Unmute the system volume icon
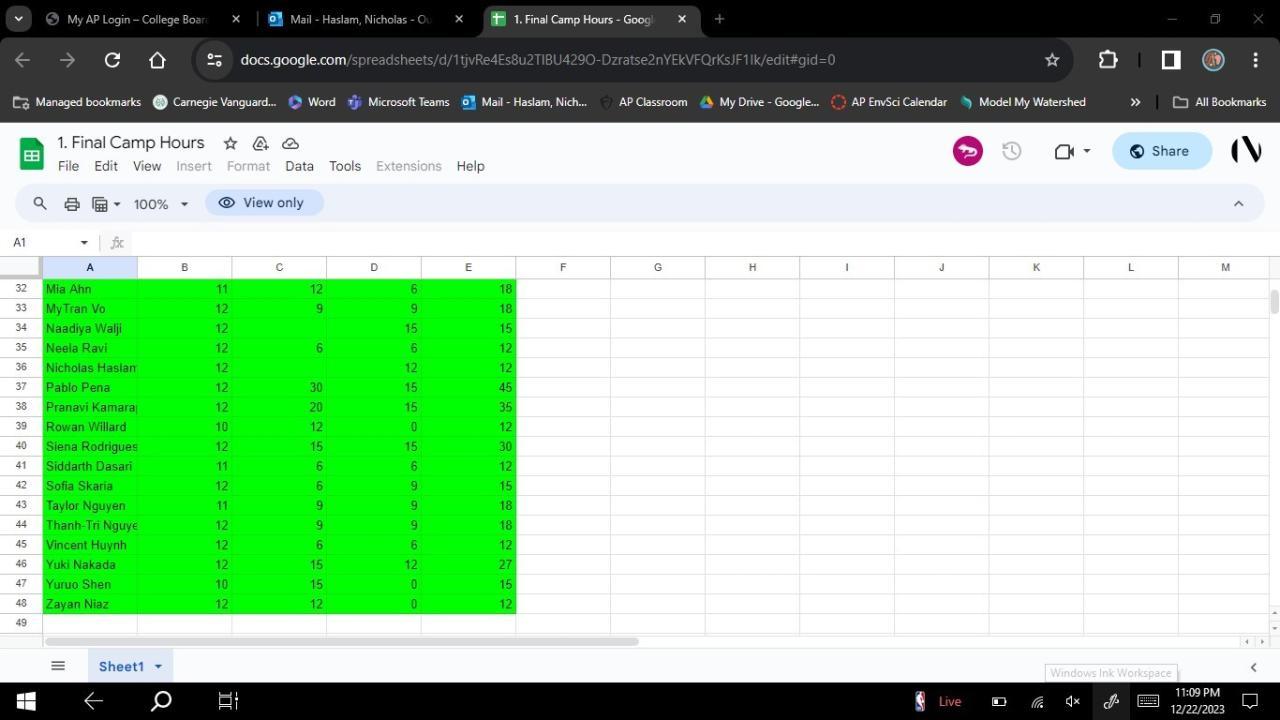This screenshot has width=1280, height=720. [x=1073, y=701]
